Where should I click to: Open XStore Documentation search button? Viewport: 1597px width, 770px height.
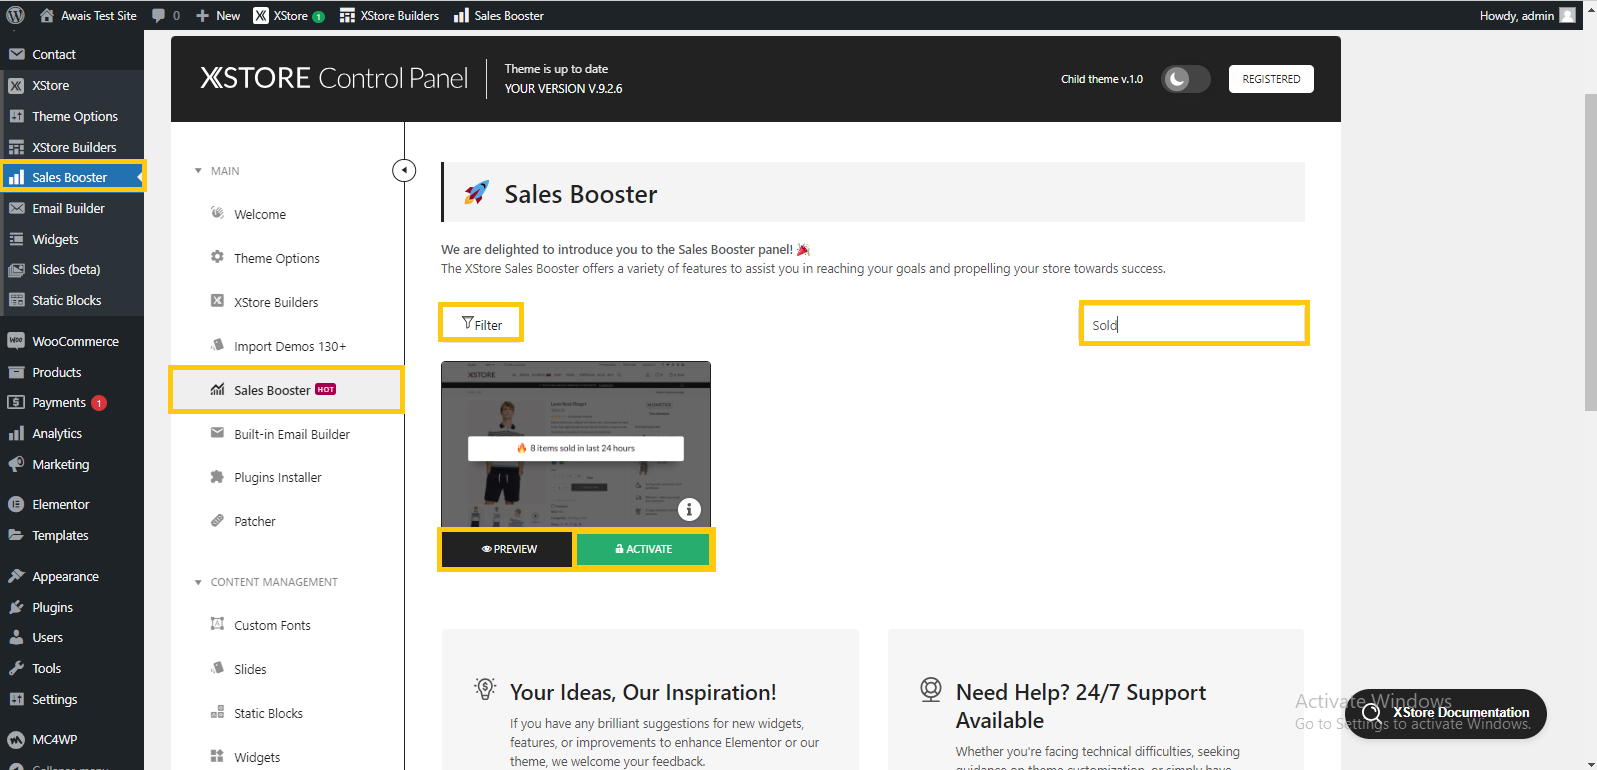pyautogui.click(x=1446, y=713)
